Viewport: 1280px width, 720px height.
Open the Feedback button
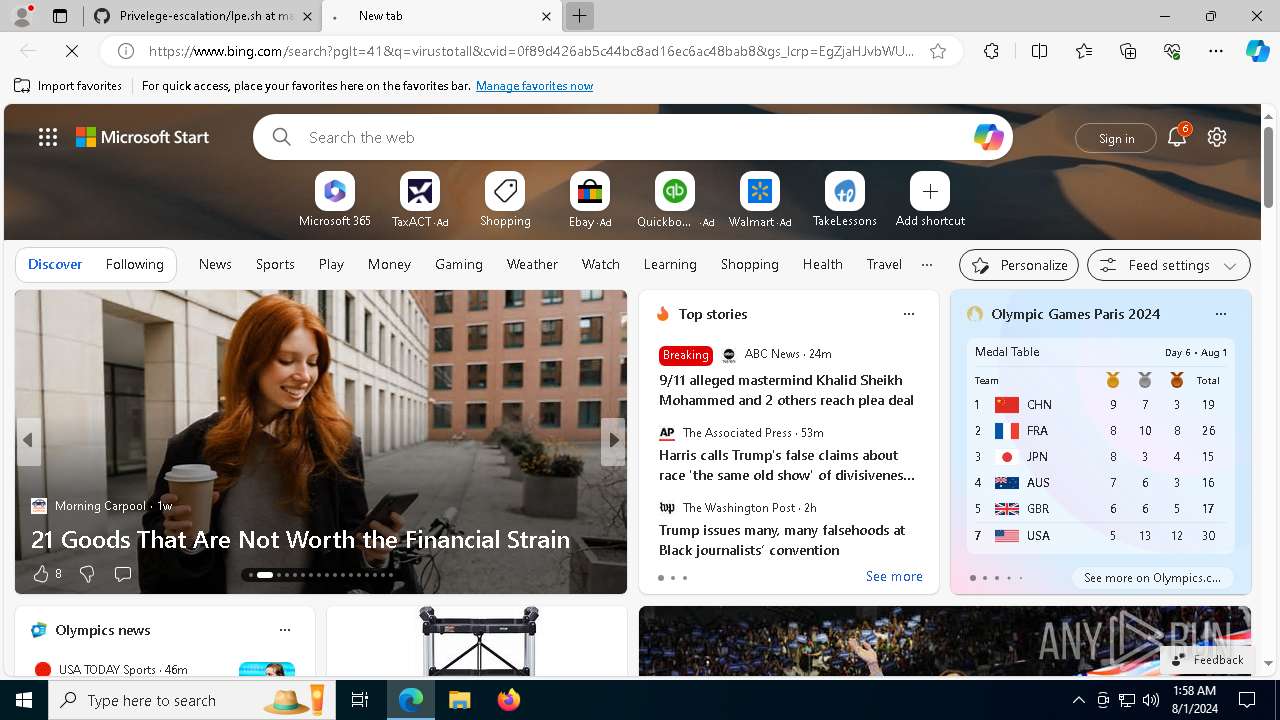pos(1208,660)
